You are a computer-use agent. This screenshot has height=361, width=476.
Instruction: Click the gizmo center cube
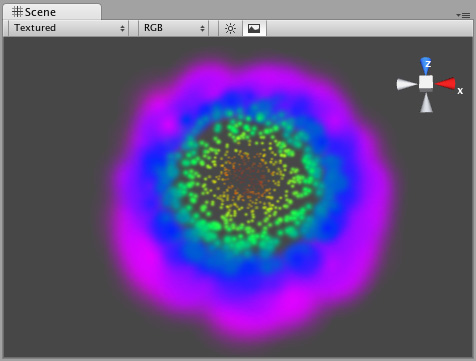[426, 83]
